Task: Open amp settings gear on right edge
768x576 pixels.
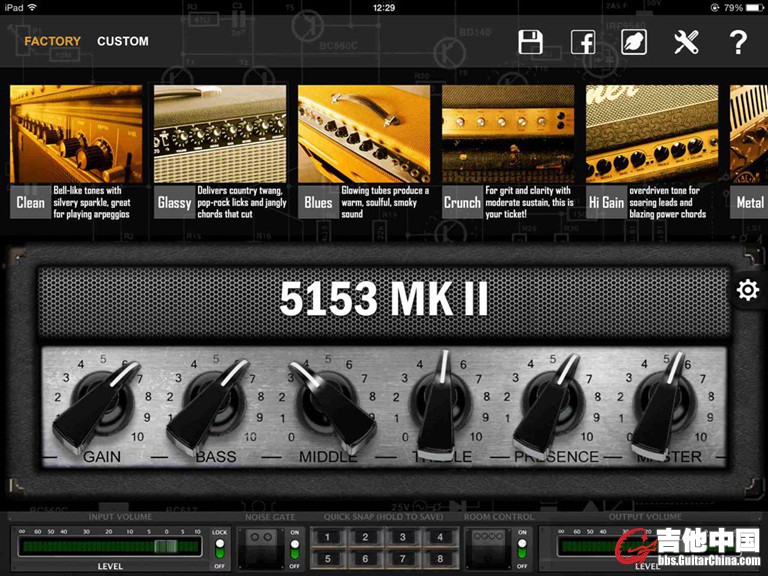Action: coord(747,290)
